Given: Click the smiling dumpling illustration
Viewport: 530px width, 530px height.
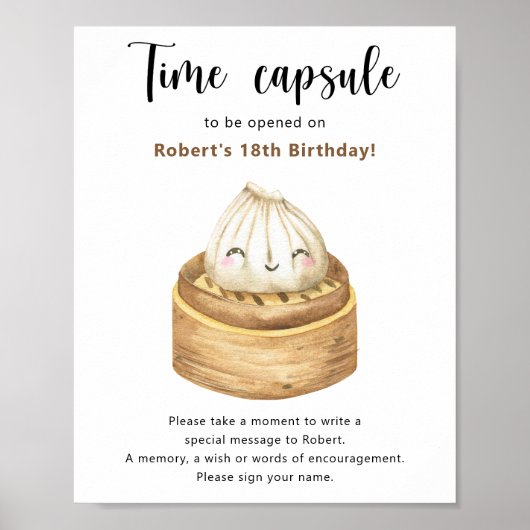Looking at the screenshot, I should click(x=266, y=239).
